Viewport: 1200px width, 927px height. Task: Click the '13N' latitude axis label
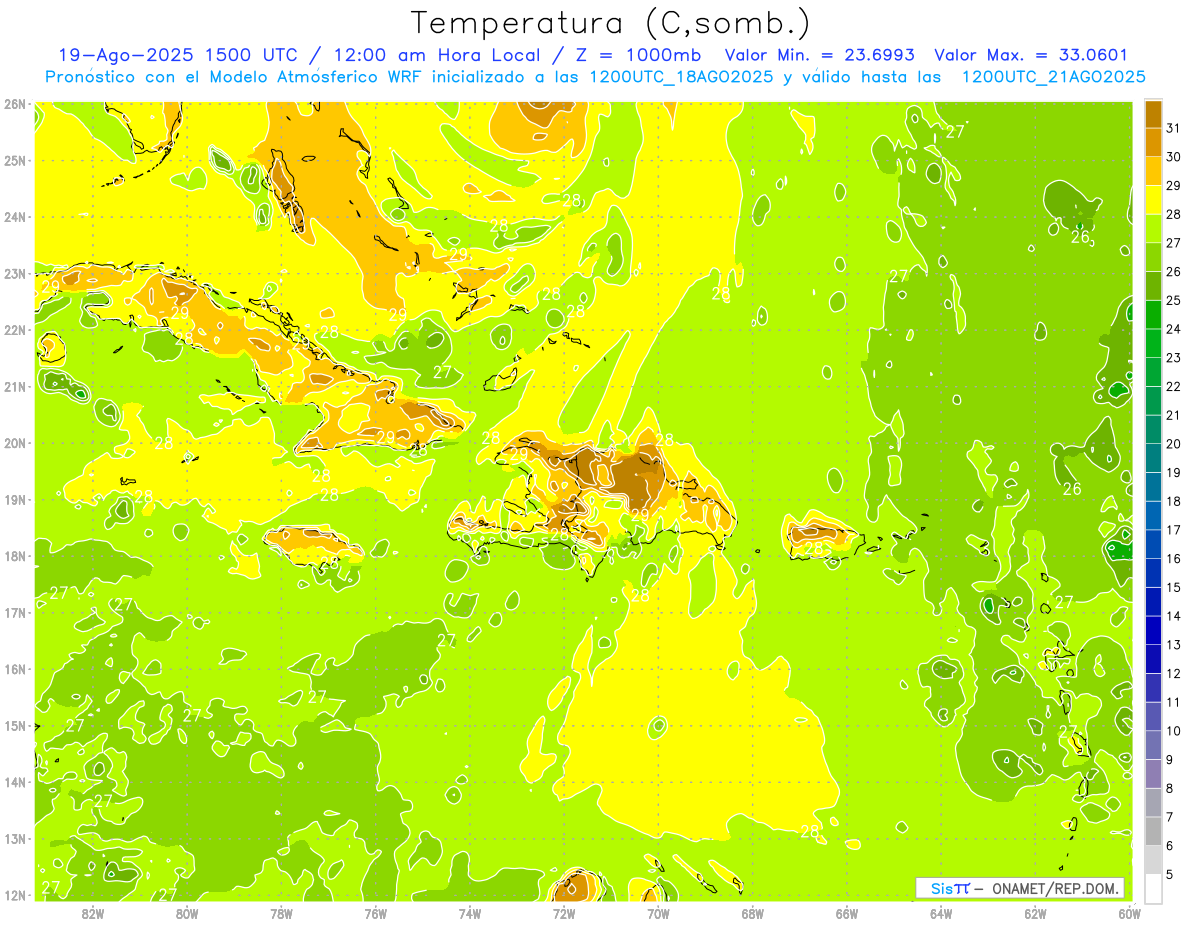pyautogui.click(x=15, y=838)
